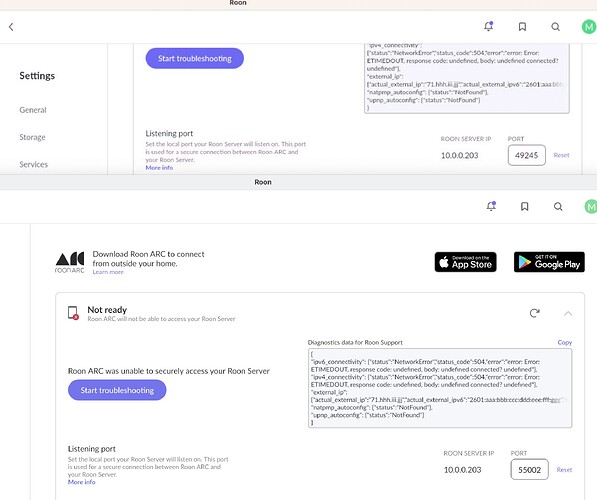Image resolution: width=597 pixels, height=500 pixels.
Task: Download Roon ARC on the App Store
Action: pyautogui.click(x=465, y=262)
